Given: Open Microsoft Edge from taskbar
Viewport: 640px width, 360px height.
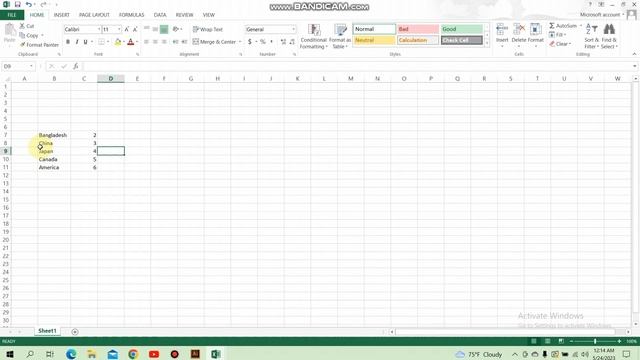Looking at the screenshot, I should tap(71, 354).
